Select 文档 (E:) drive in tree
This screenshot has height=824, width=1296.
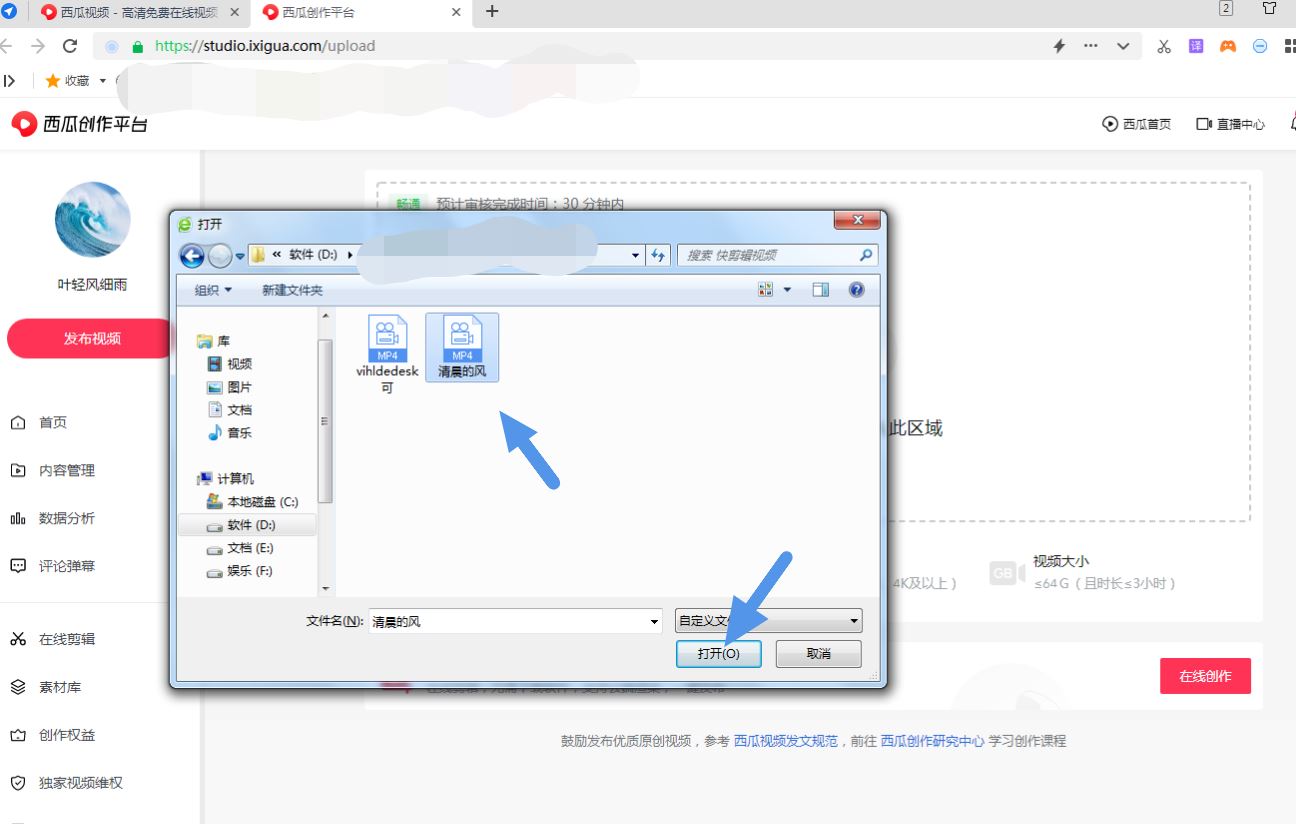coord(240,548)
